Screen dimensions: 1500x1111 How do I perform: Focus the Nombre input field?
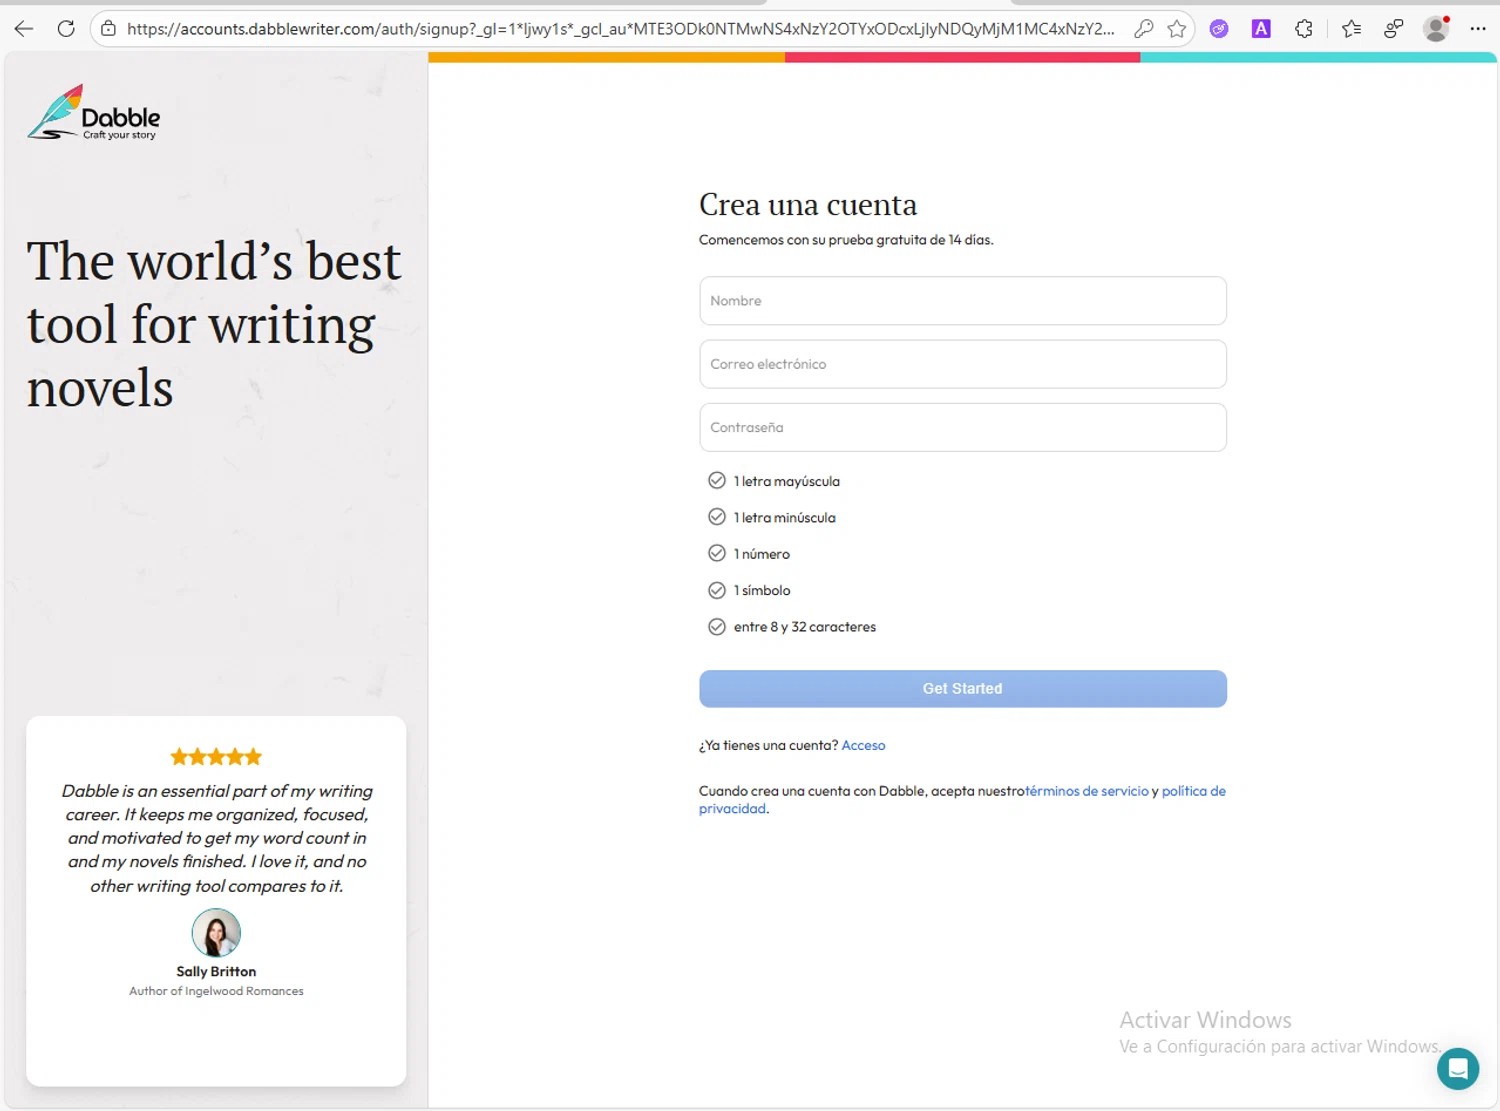click(x=963, y=301)
